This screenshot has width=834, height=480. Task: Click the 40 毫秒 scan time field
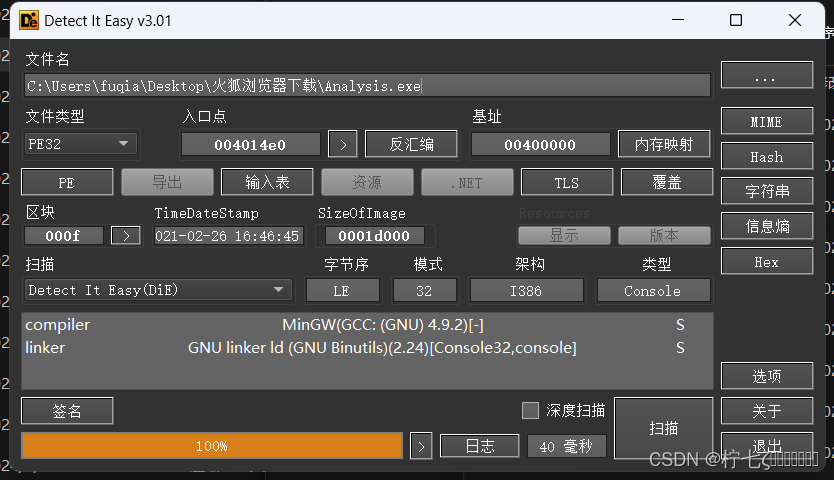tap(566, 446)
